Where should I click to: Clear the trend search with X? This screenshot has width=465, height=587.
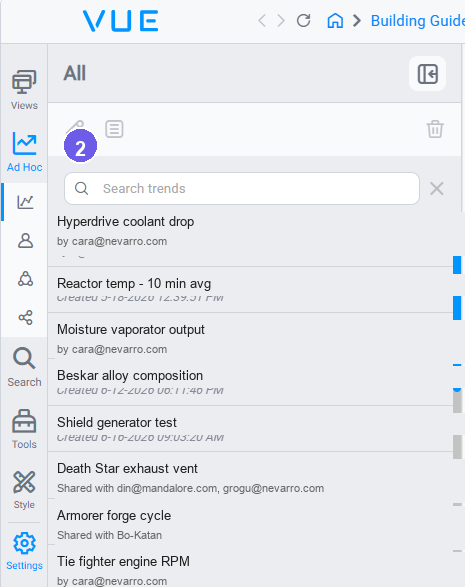point(437,188)
